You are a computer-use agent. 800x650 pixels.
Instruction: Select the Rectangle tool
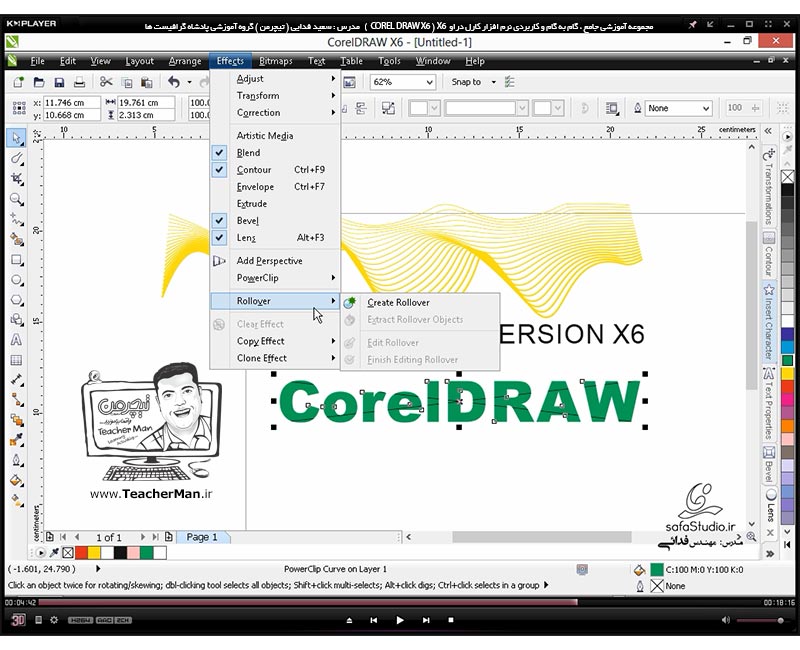[17, 260]
